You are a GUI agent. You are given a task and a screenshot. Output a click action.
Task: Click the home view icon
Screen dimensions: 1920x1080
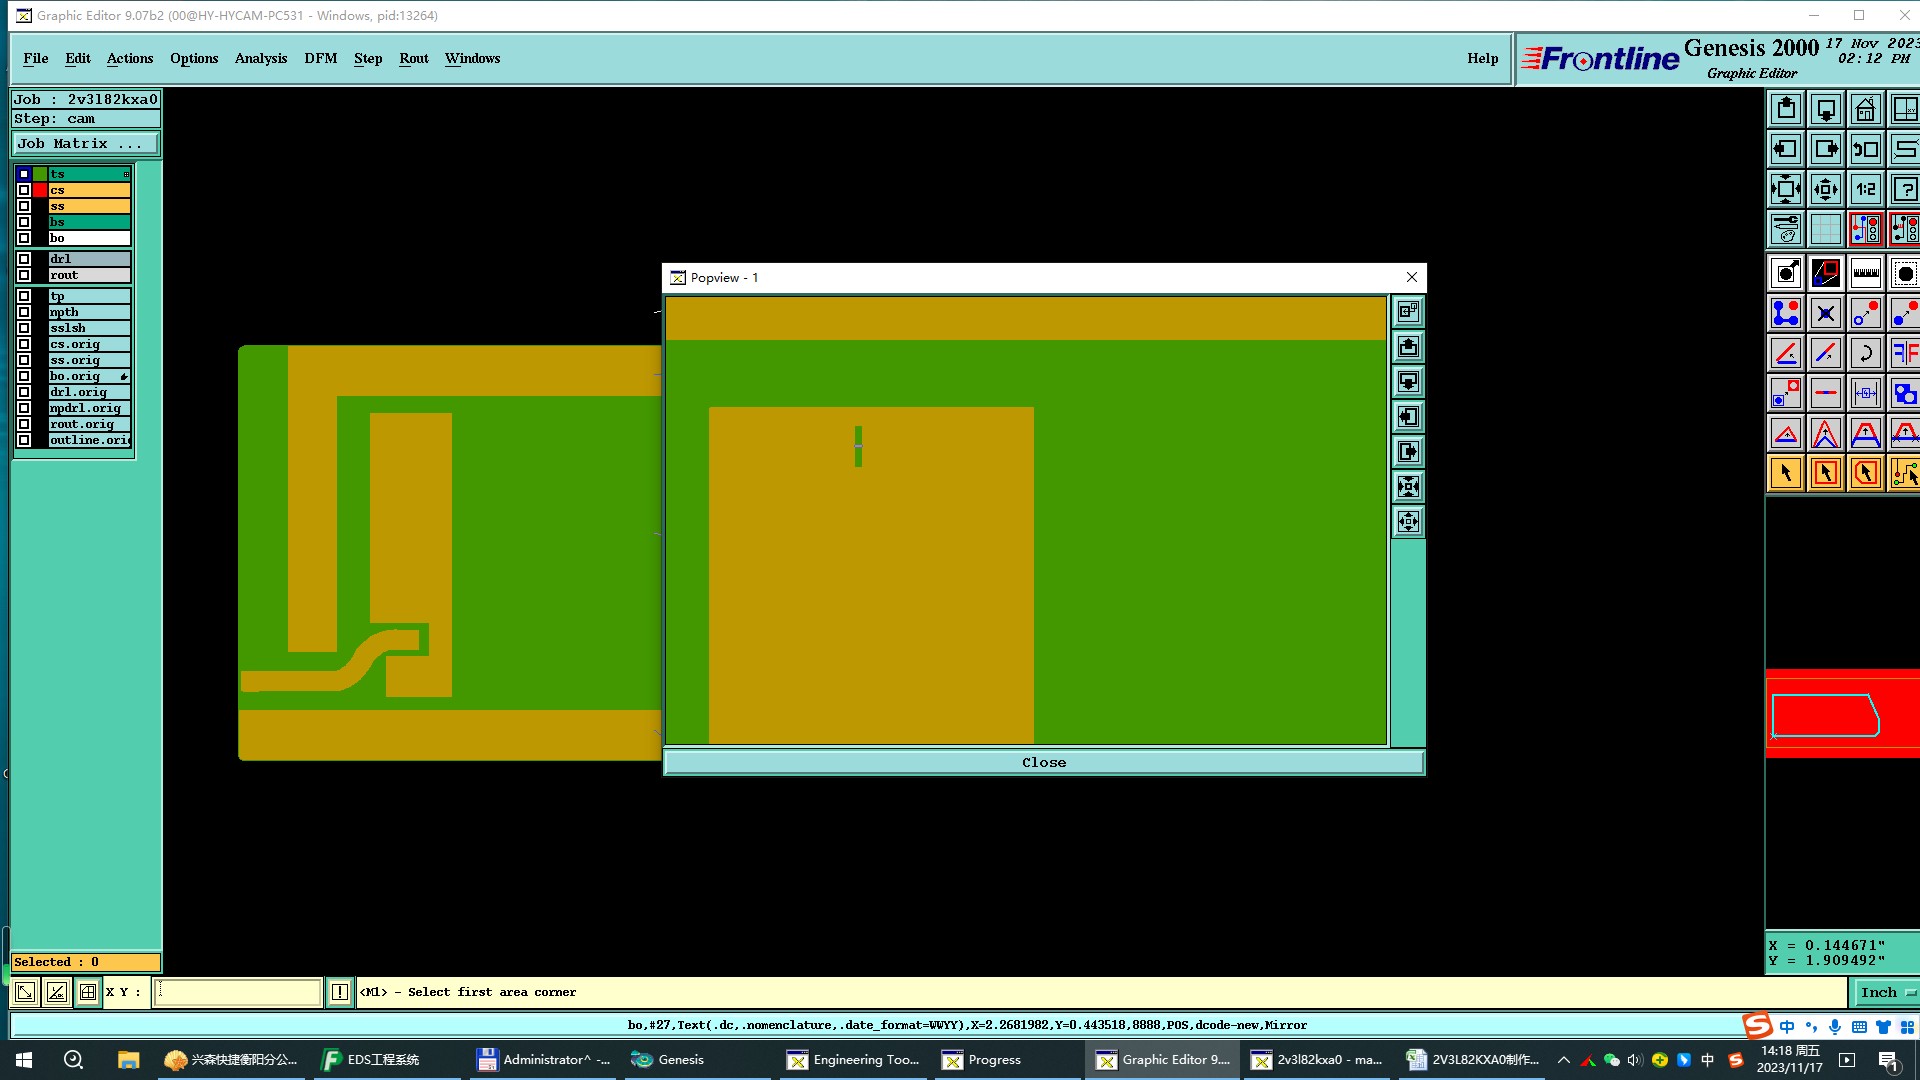1865,109
